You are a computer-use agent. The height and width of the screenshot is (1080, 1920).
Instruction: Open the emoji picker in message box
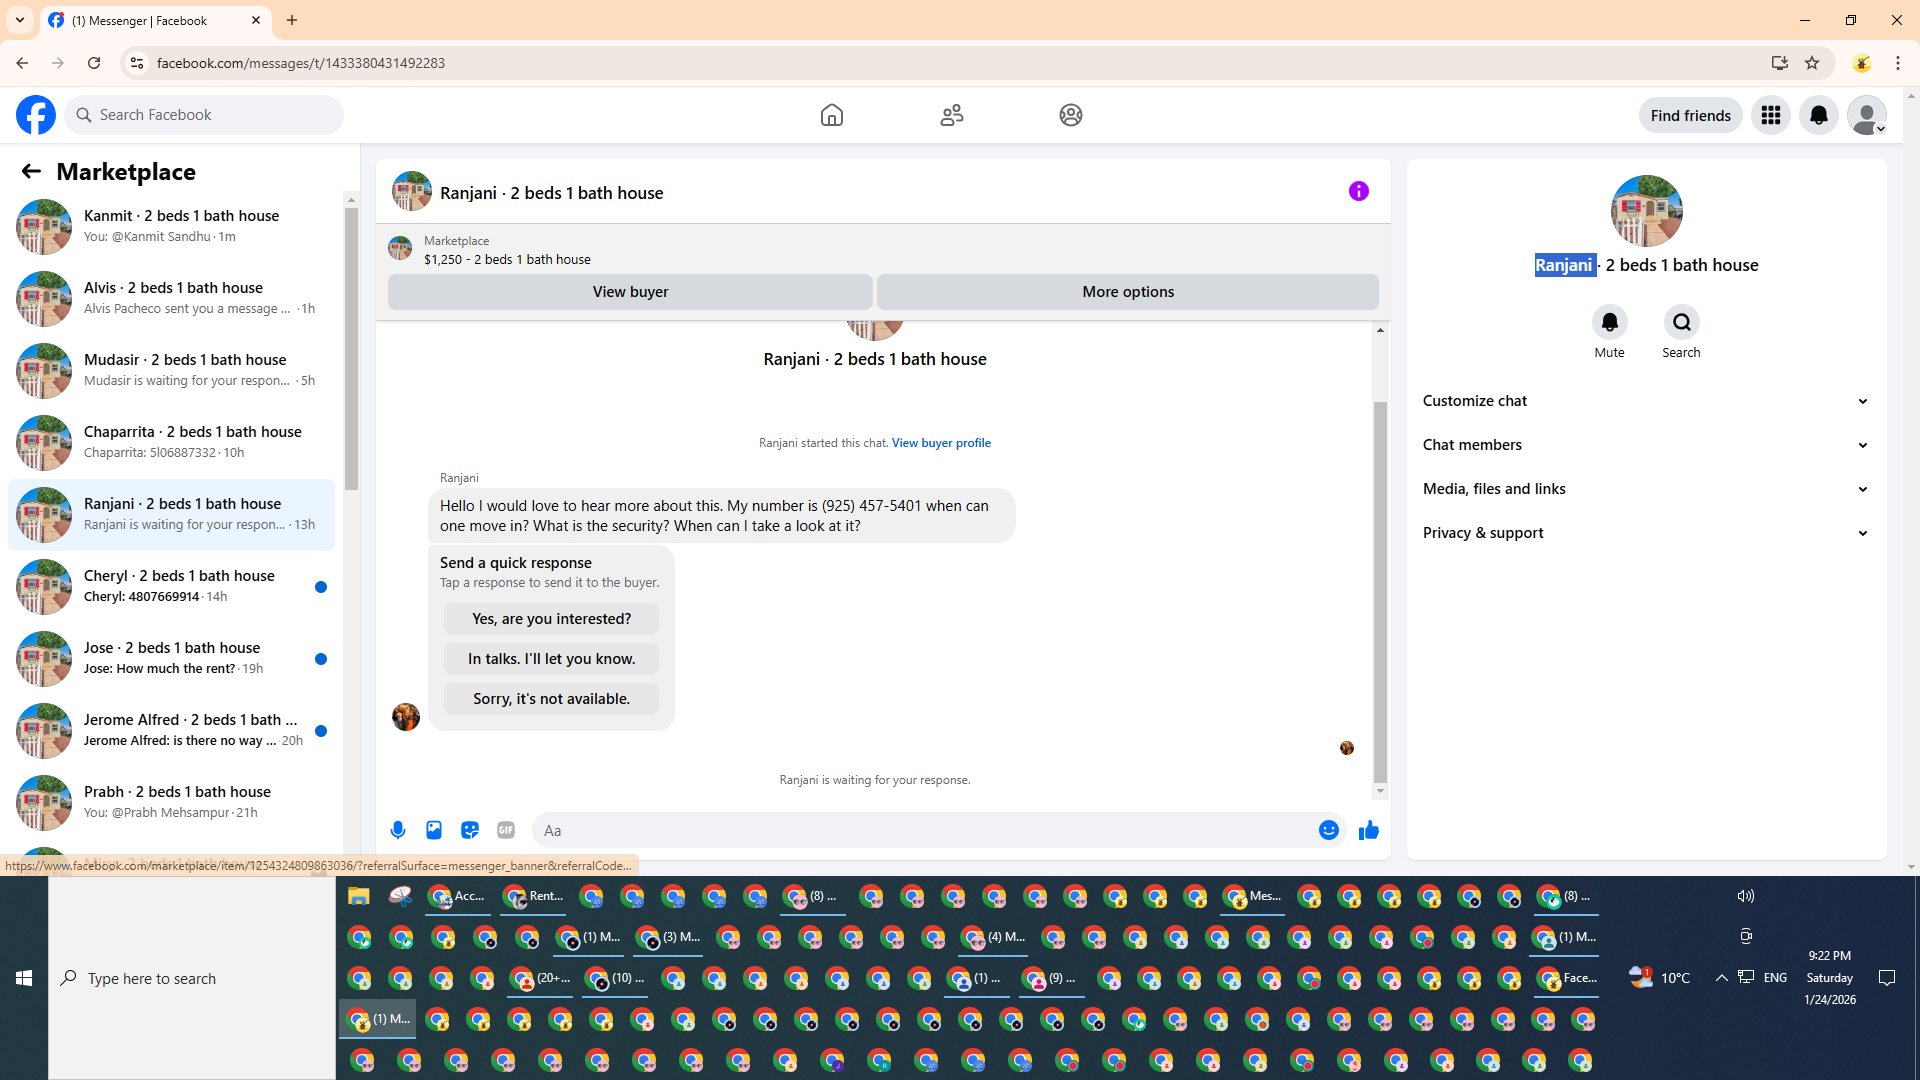coord(1328,830)
